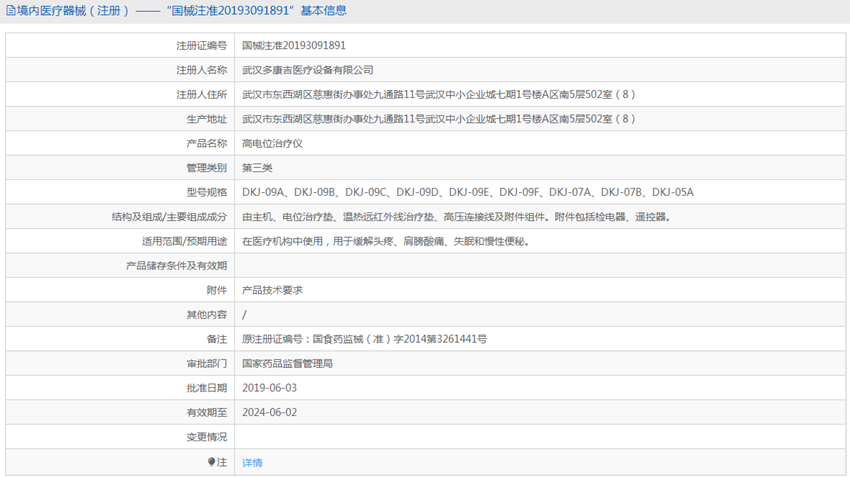The image size is (850, 477).
Task: Click management category value 第三类
Action: tap(257, 168)
